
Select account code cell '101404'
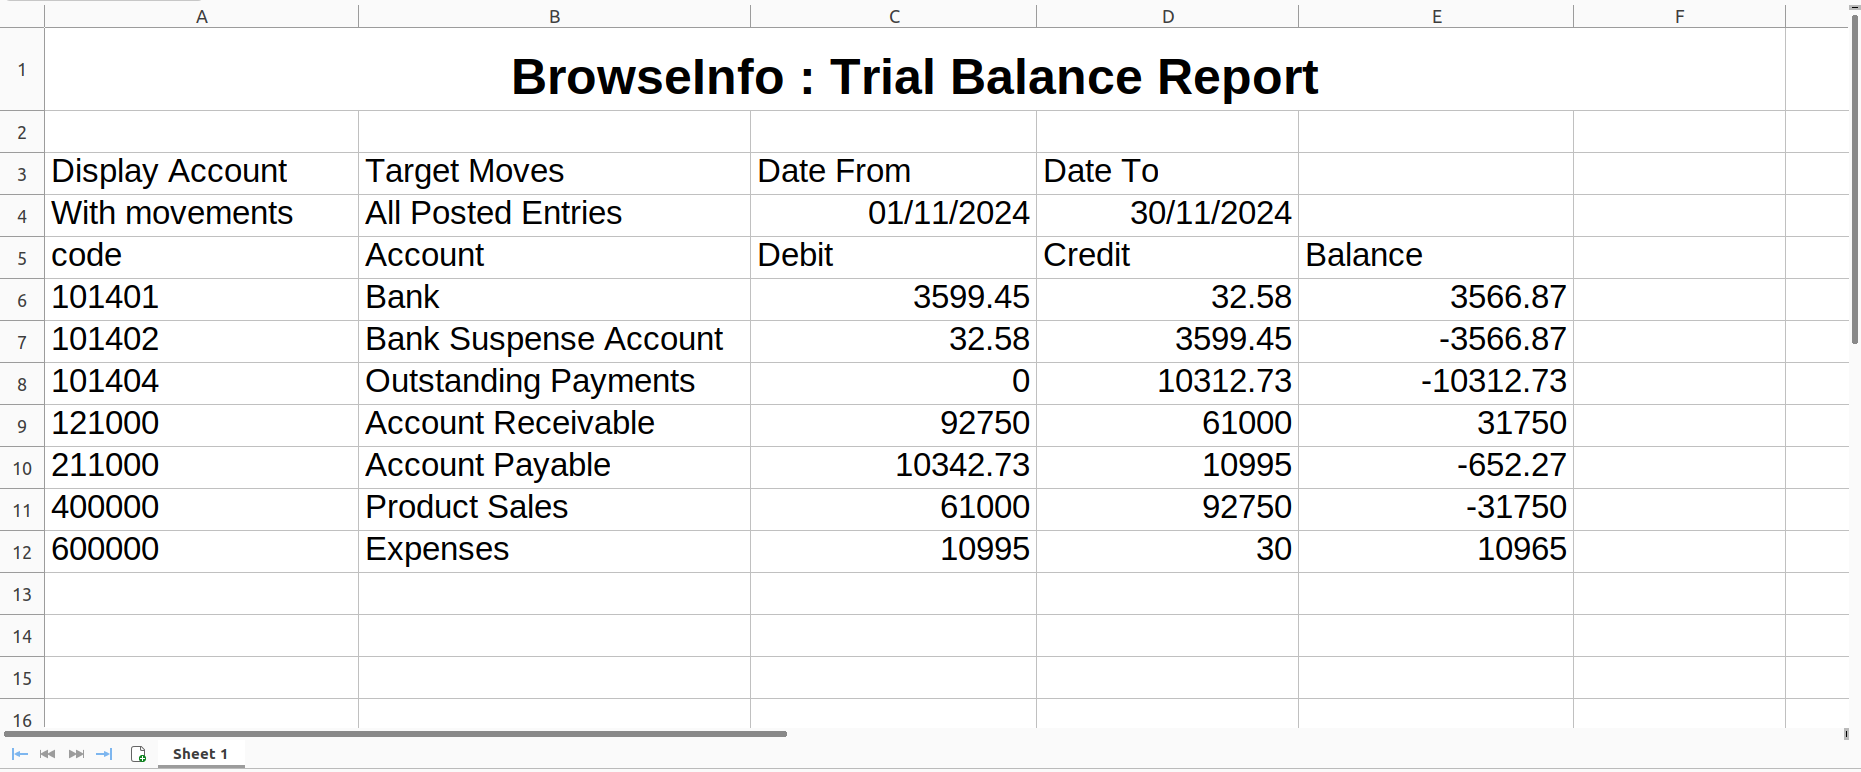coord(202,383)
